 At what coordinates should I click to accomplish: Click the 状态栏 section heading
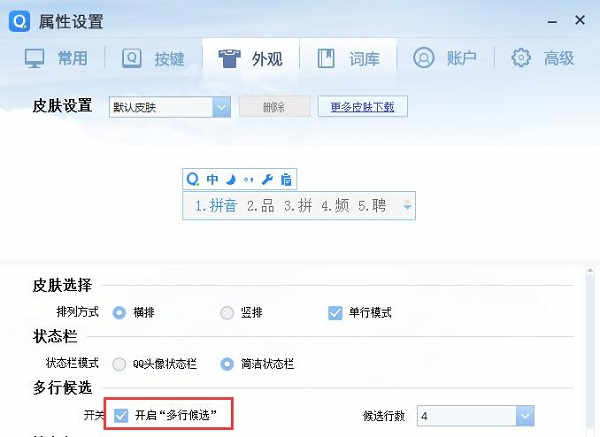pos(55,337)
